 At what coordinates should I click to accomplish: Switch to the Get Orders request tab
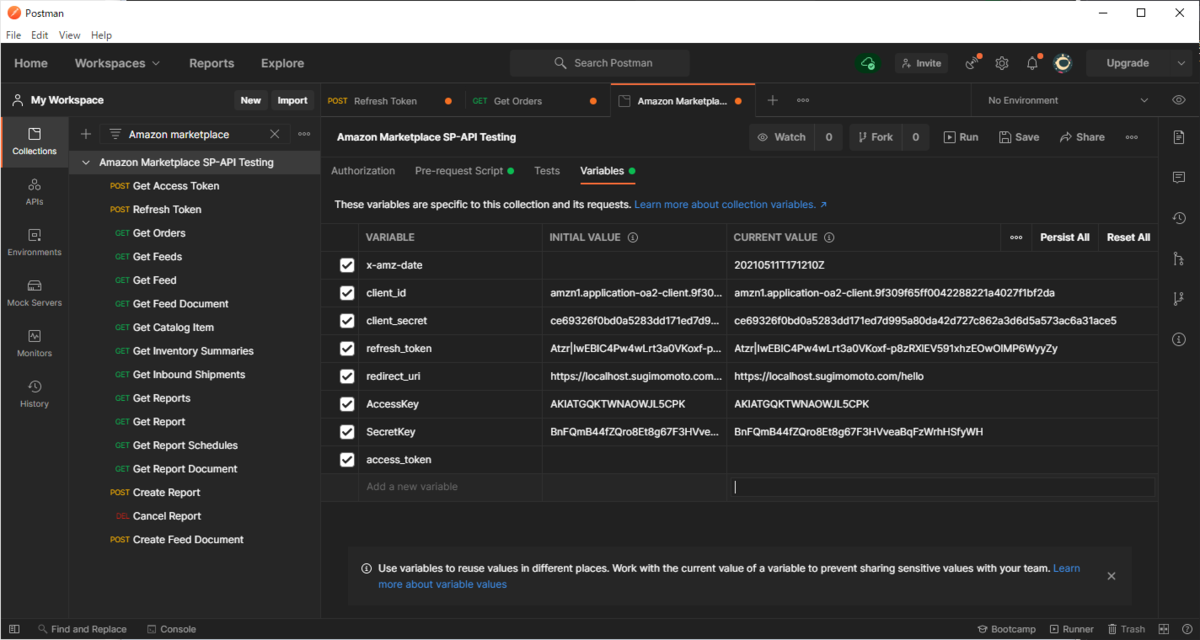(536, 101)
